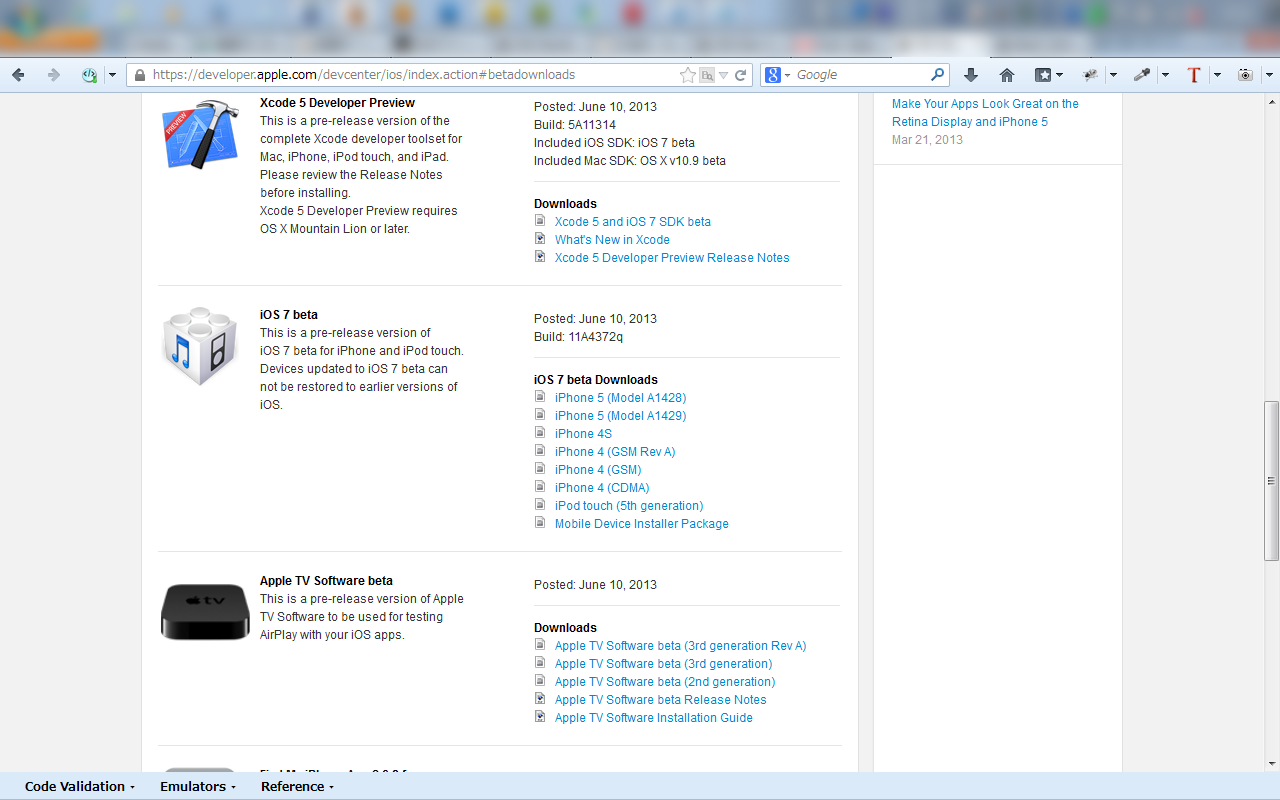Viewport: 1280px width, 800px height.
Task: Open the URL history dropdown arrow
Action: pyautogui.click(x=723, y=75)
